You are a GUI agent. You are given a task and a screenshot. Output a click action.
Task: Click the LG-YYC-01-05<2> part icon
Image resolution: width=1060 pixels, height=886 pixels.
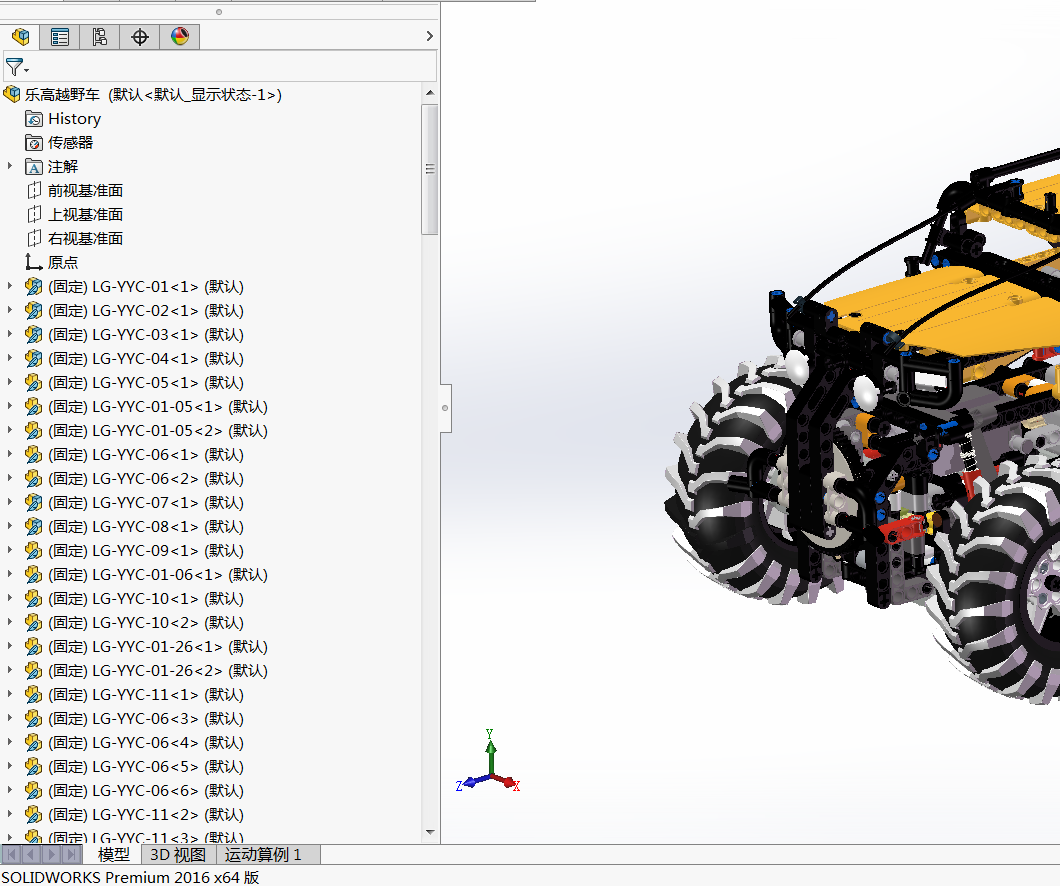click(x=33, y=430)
